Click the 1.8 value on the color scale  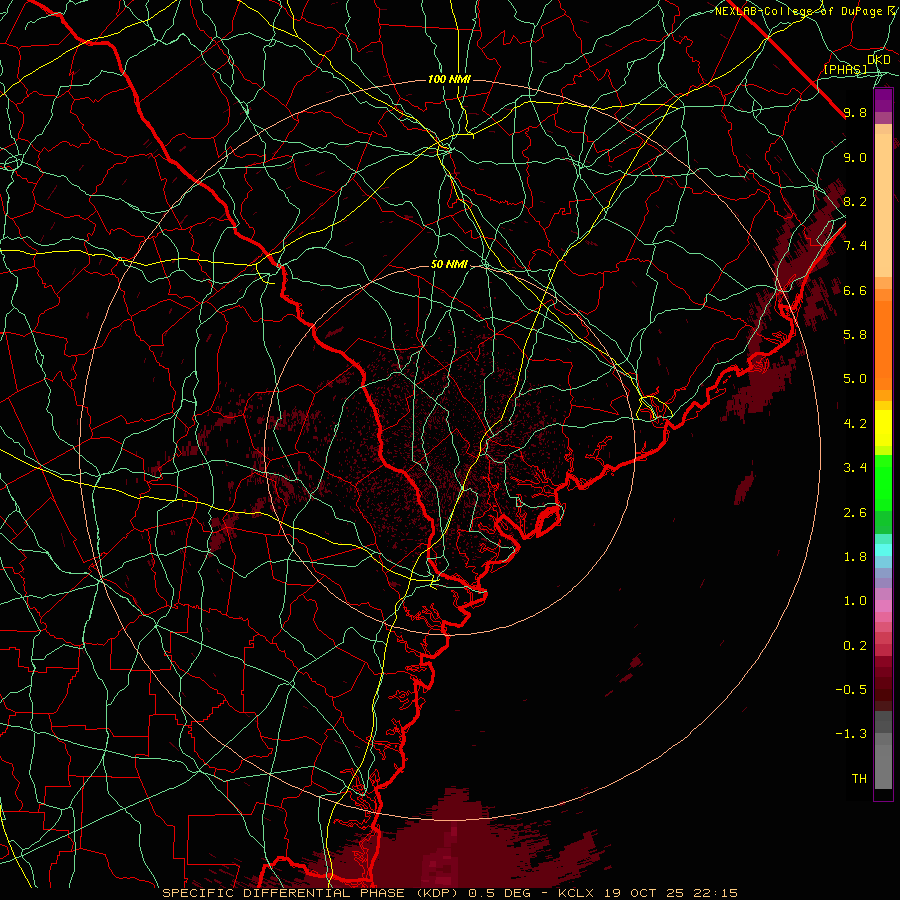[x=855, y=557]
